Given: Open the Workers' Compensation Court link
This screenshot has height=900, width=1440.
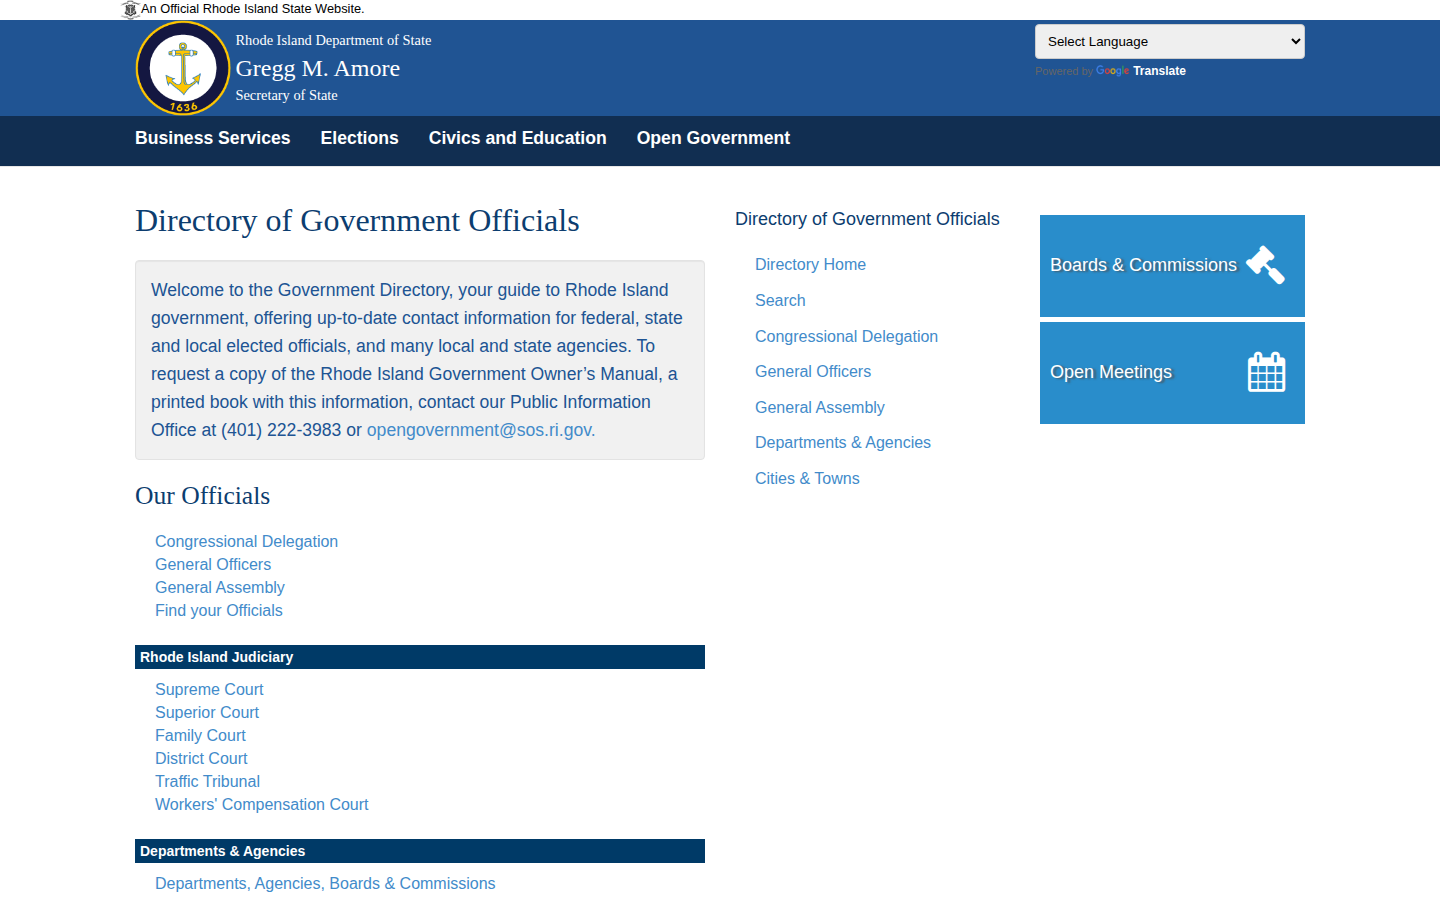Looking at the screenshot, I should pos(262,804).
